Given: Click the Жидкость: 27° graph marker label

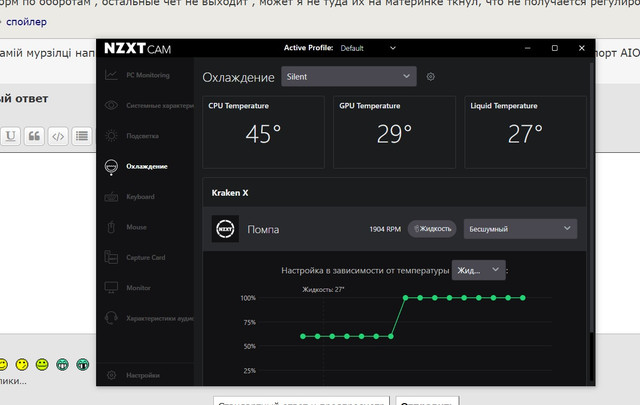Looking at the screenshot, I should click(323, 289).
